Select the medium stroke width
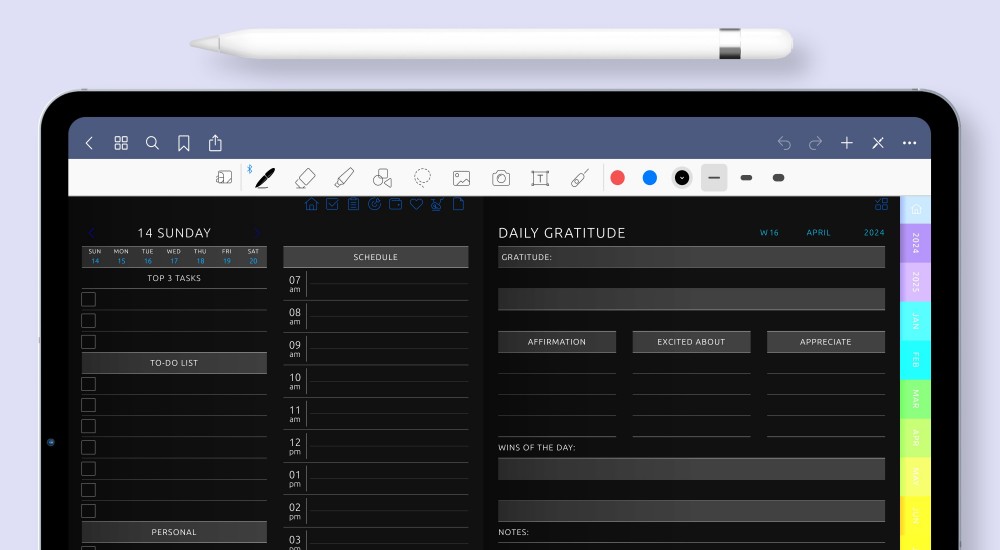The image size is (1000, 550). [x=746, y=178]
